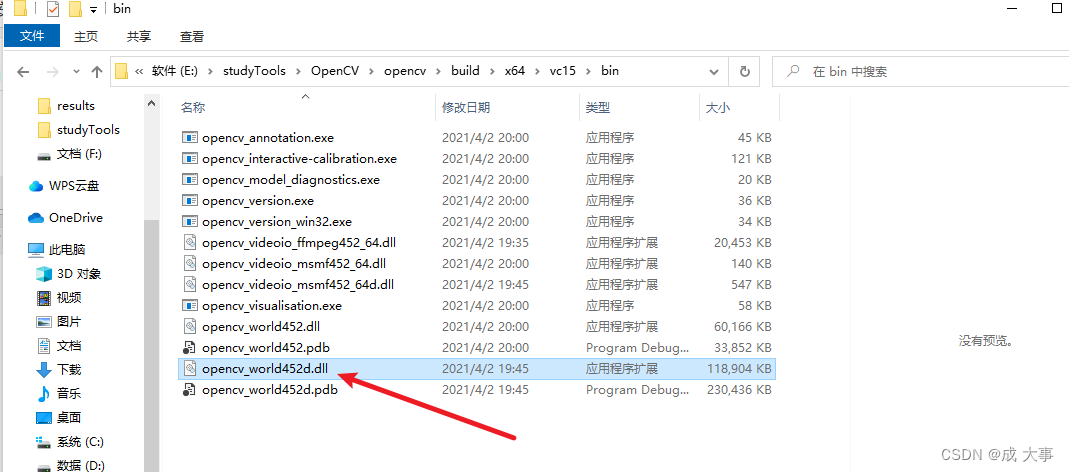Select 文档 (F:) drive in sidebar
Image resolution: width=1069 pixels, height=472 pixels.
click(x=69, y=154)
